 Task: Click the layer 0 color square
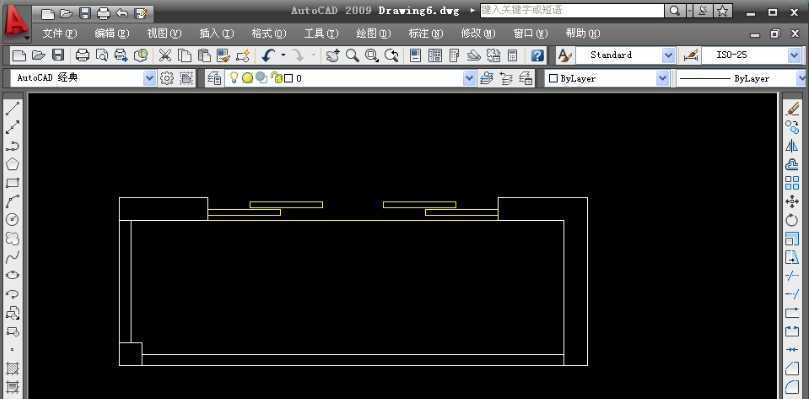point(289,78)
